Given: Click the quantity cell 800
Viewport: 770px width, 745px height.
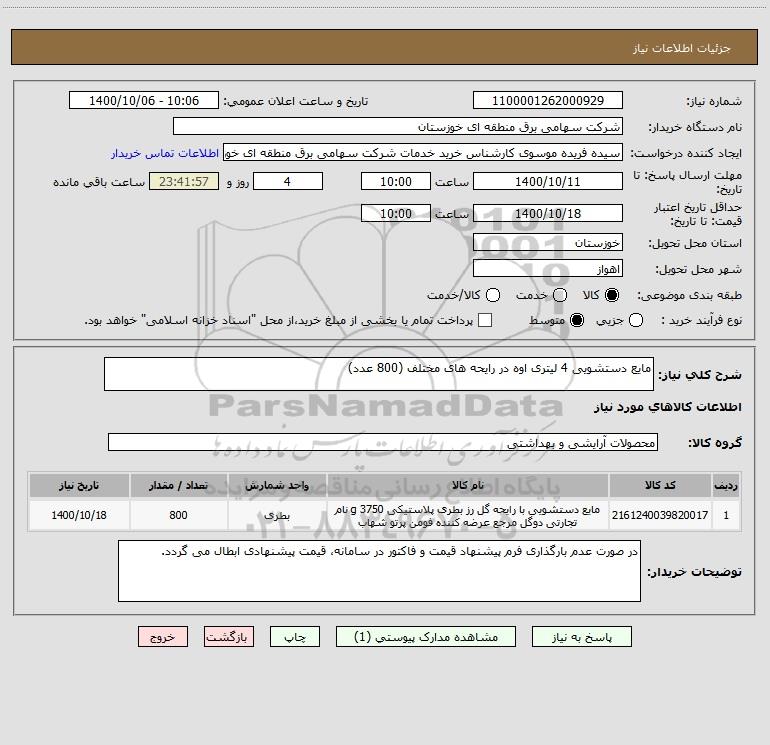Looking at the screenshot, I should [x=178, y=515].
